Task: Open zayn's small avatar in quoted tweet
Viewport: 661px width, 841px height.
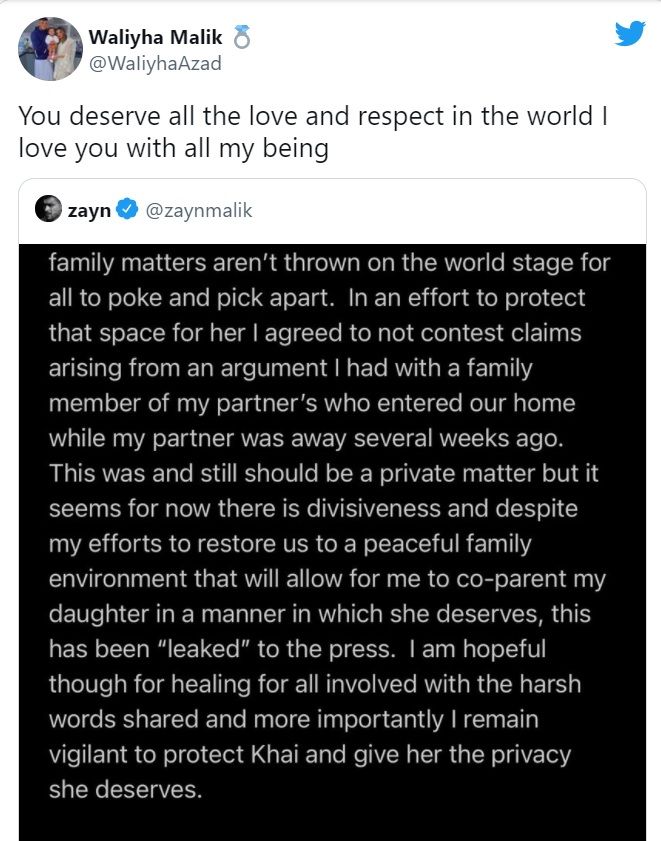Action: pyautogui.click(x=47, y=210)
